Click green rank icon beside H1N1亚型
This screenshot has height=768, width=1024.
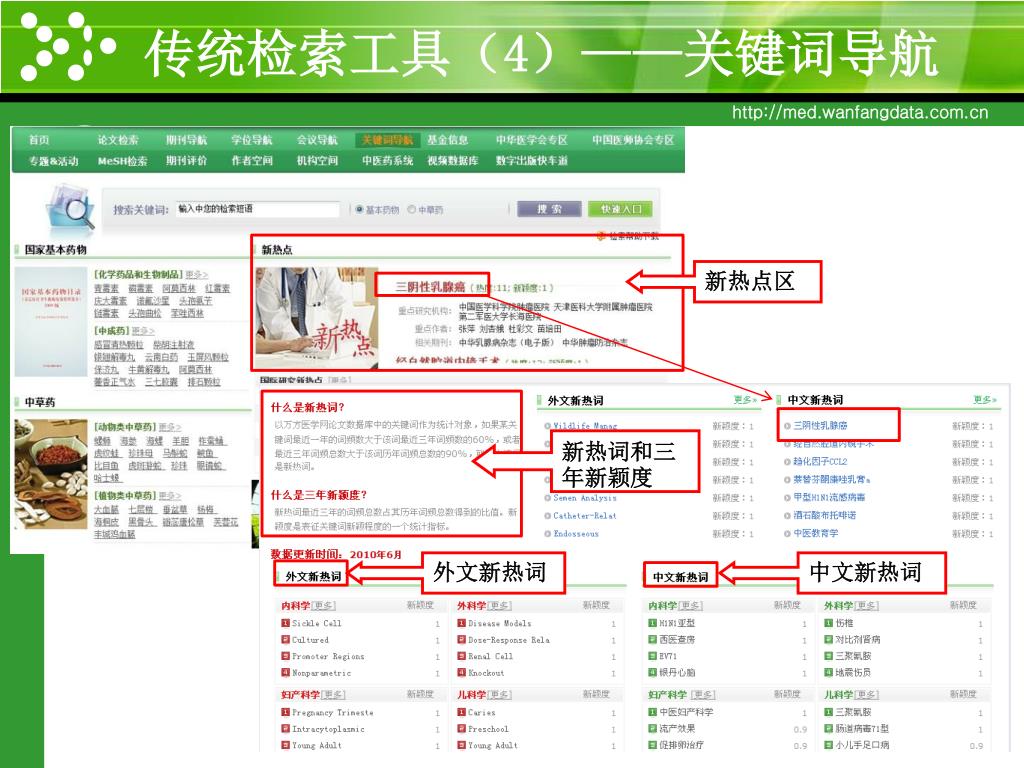pyautogui.click(x=652, y=623)
